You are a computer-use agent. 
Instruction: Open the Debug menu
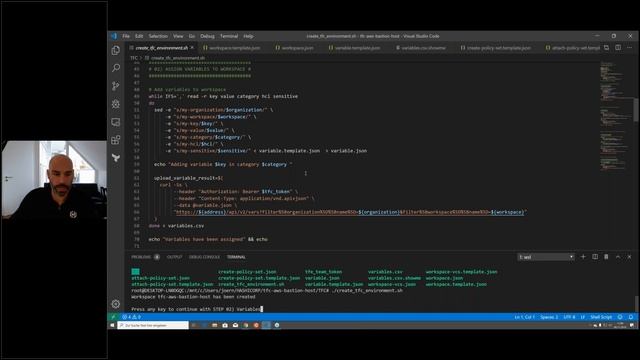[207, 36]
